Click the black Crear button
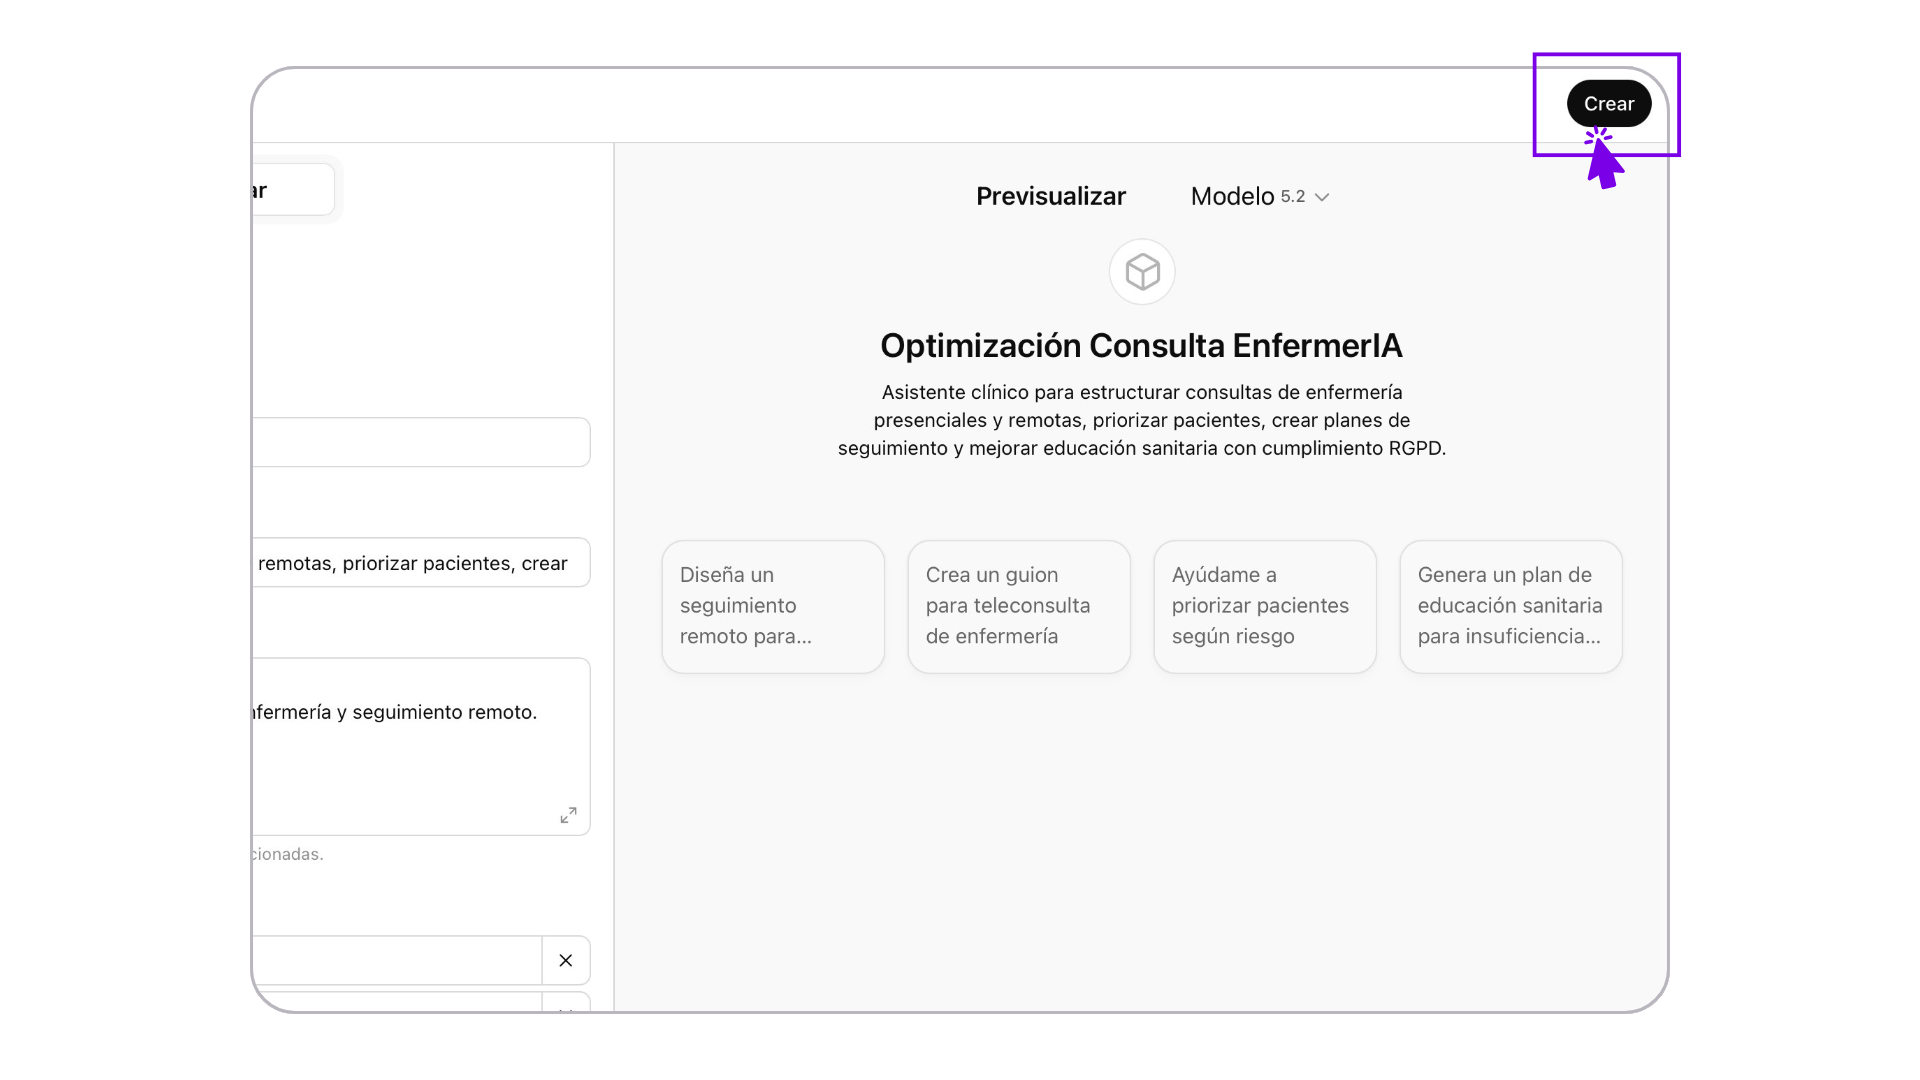Screen dimensions: 1920x1080 [1608, 104]
